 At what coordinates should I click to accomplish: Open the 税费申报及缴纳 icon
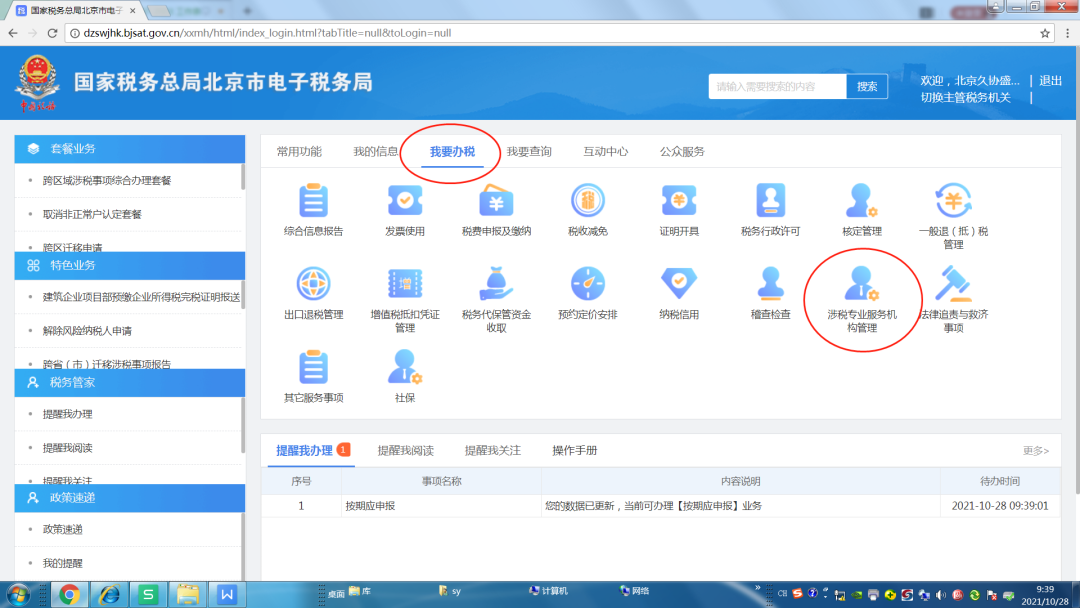click(x=496, y=201)
